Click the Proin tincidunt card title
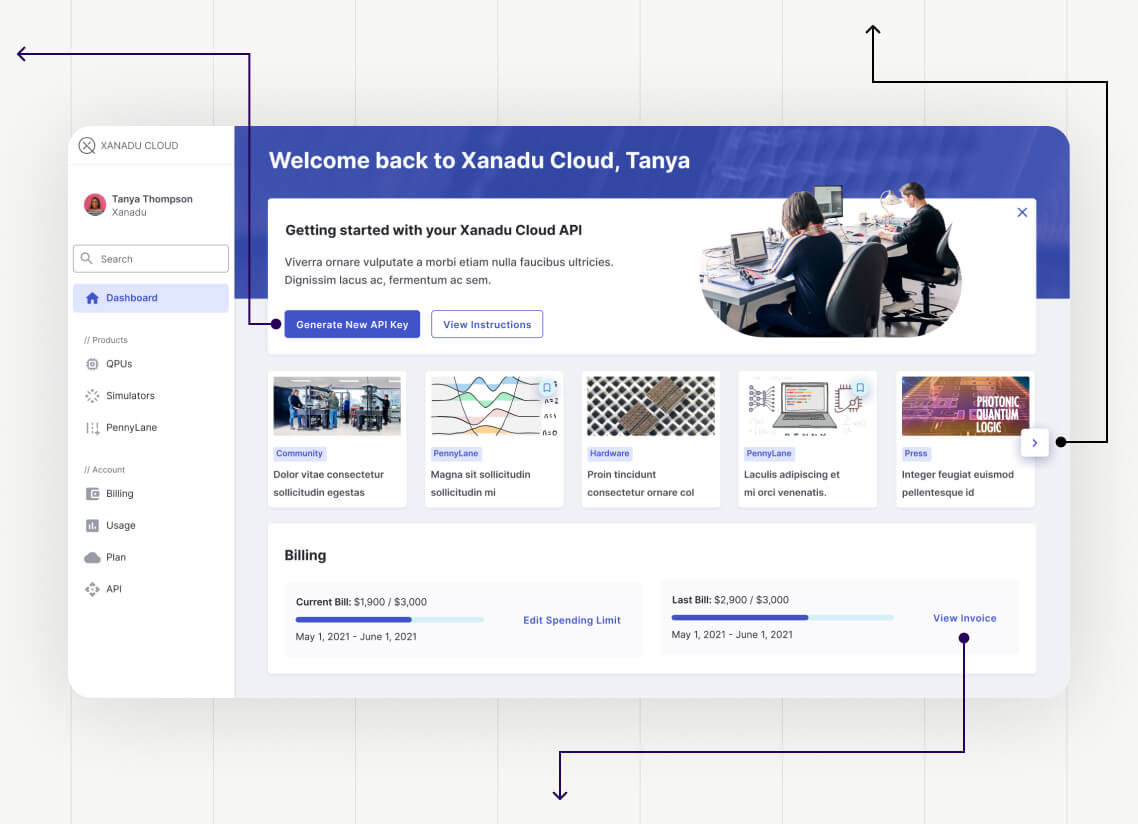The height and width of the screenshot is (824, 1138). [641, 484]
